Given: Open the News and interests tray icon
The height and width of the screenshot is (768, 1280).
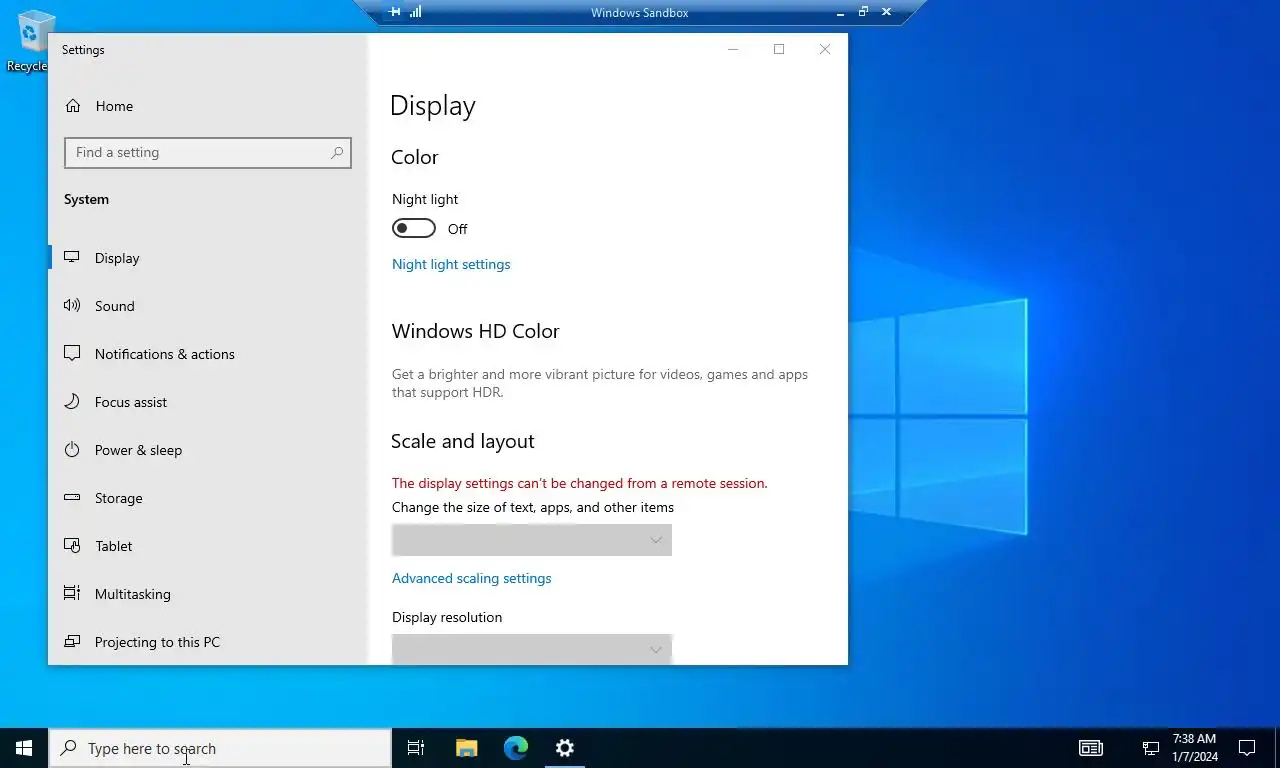Looking at the screenshot, I should 1091,748.
